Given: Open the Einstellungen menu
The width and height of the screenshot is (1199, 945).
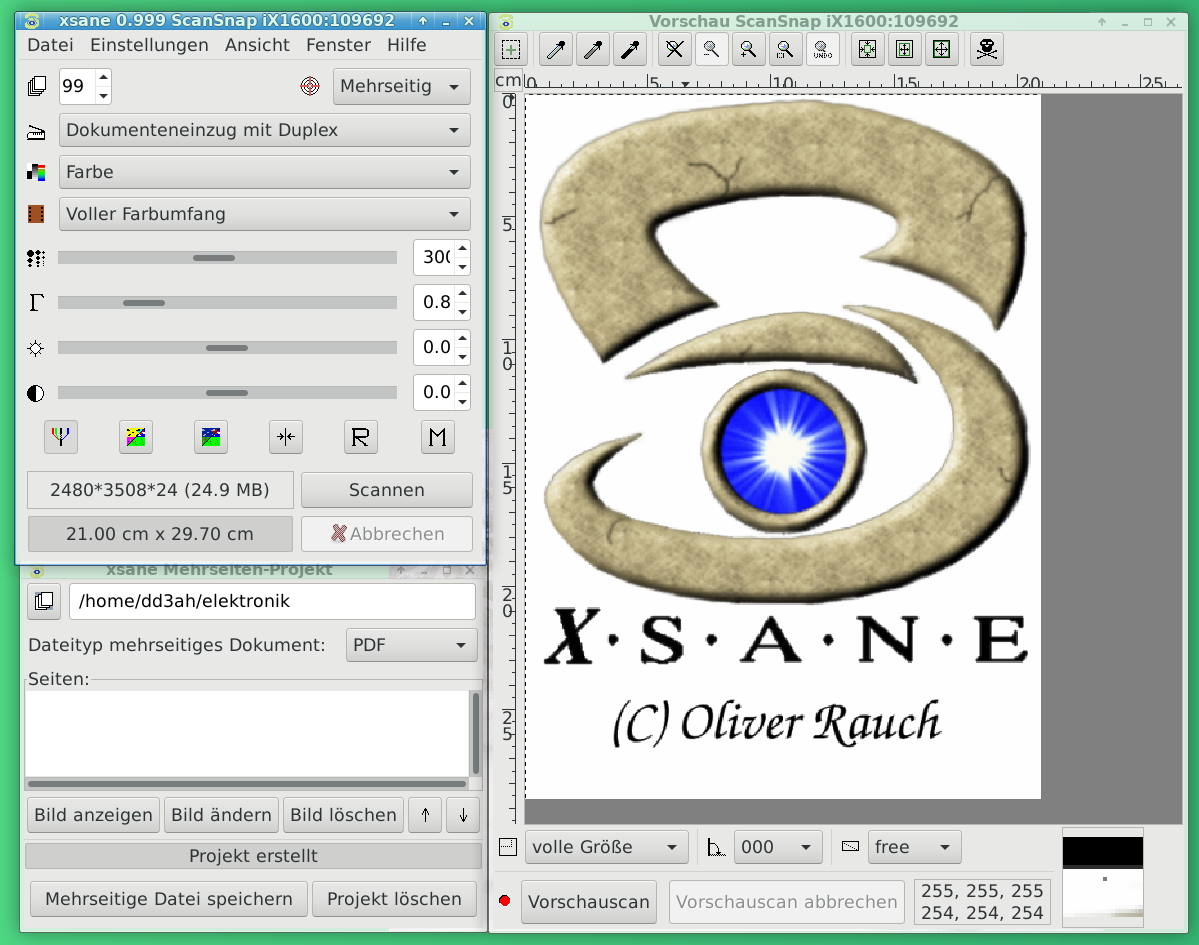Looking at the screenshot, I should tap(149, 45).
